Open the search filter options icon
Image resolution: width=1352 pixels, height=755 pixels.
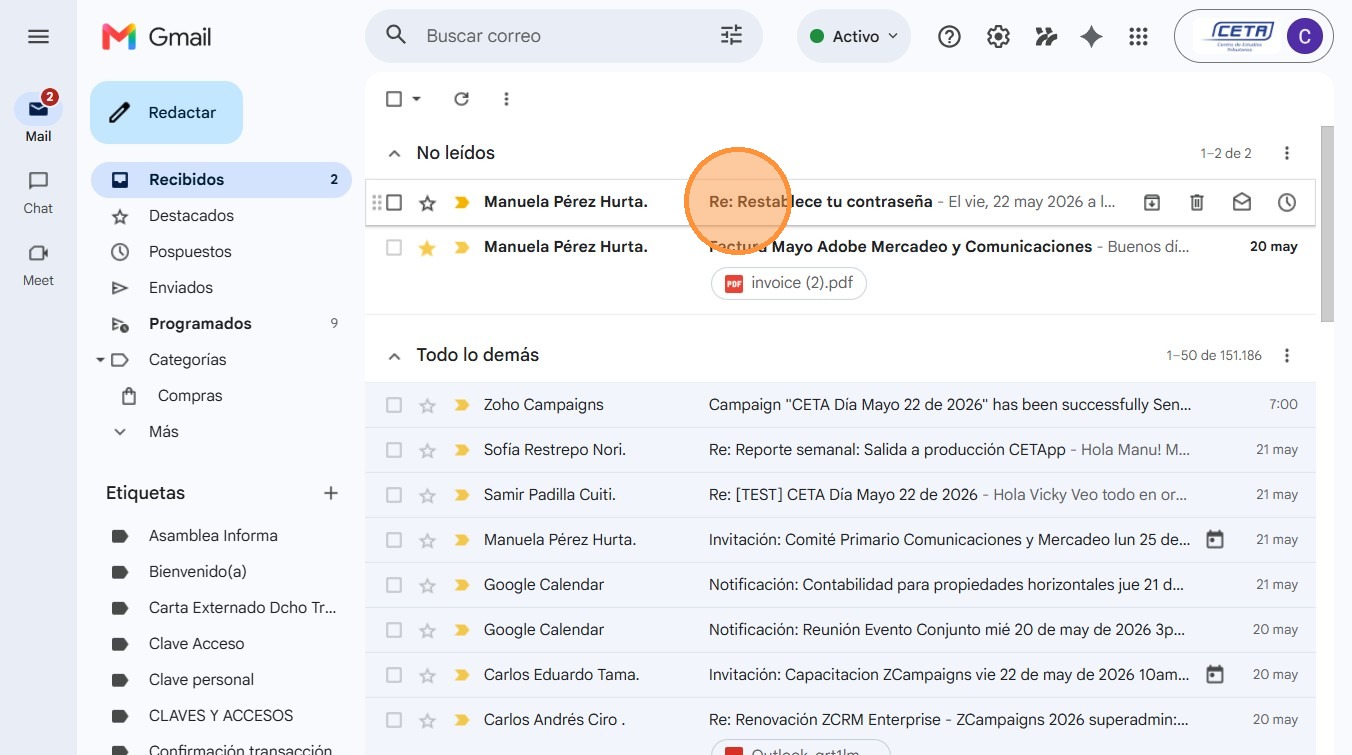coord(732,36)
